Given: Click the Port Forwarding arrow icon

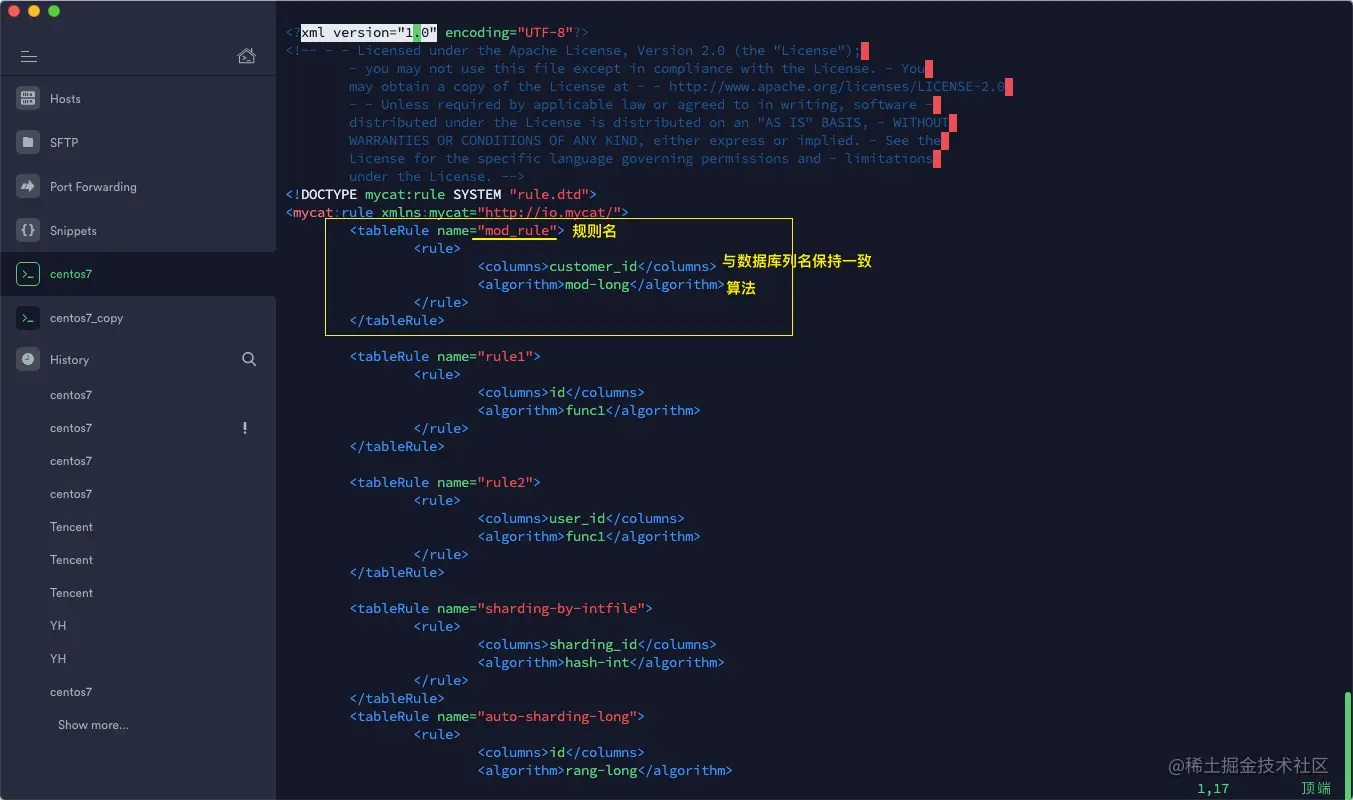Looking at the screenshot, I should pos(28,186).
